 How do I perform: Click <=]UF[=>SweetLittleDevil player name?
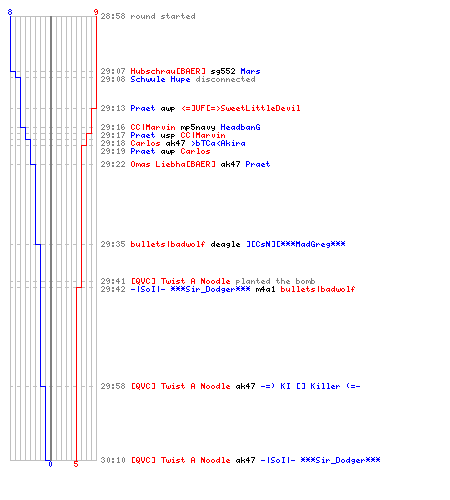pyautogui.click(x=241, y=108)
